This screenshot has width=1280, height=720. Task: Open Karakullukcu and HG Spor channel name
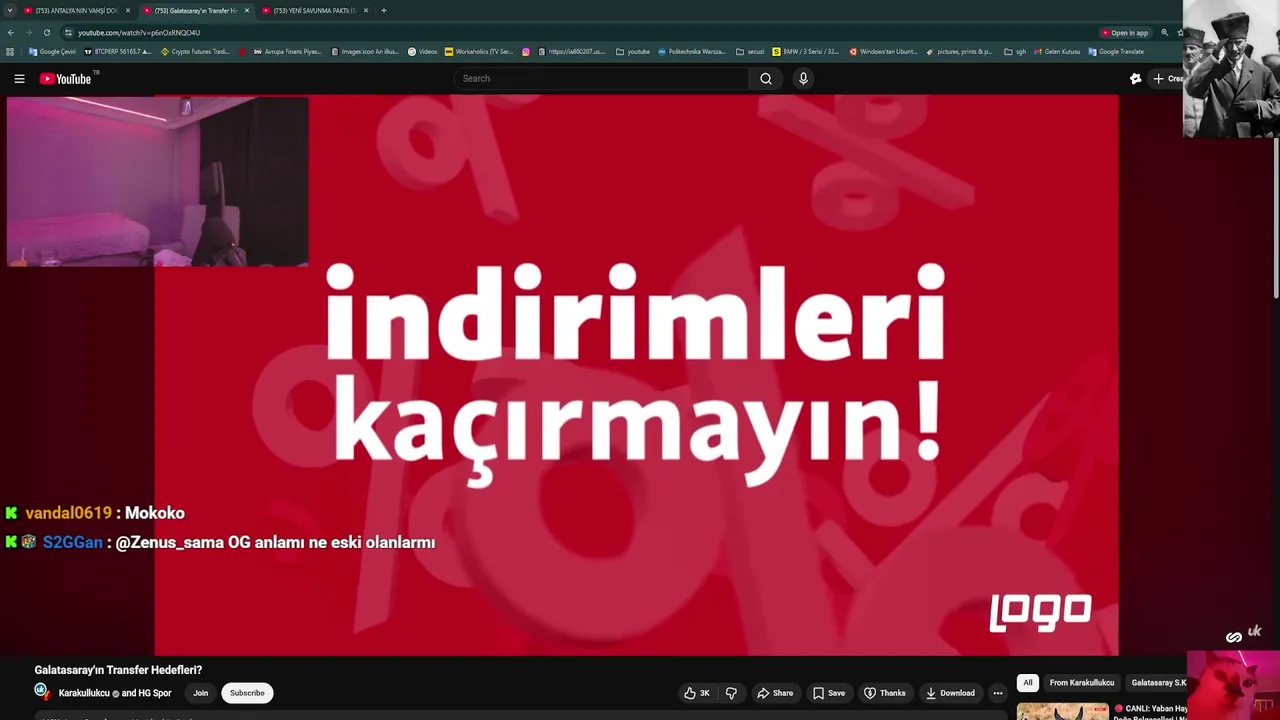(x=115, y=693)
